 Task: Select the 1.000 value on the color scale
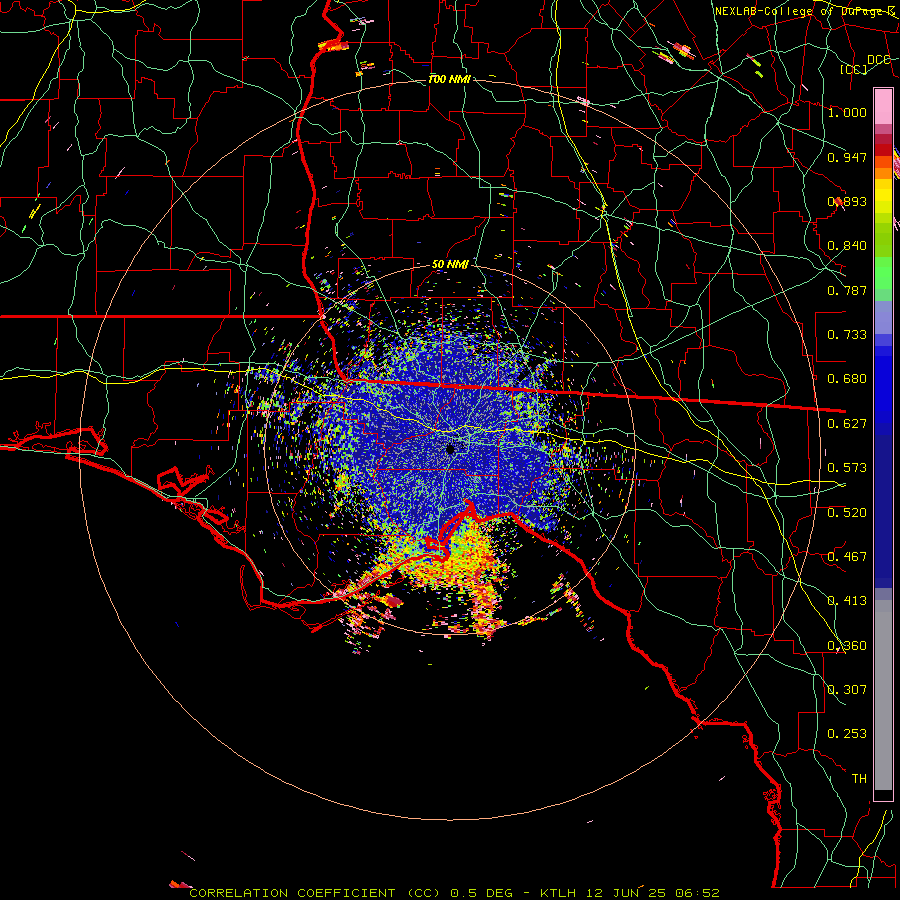(x=847, y=112)
